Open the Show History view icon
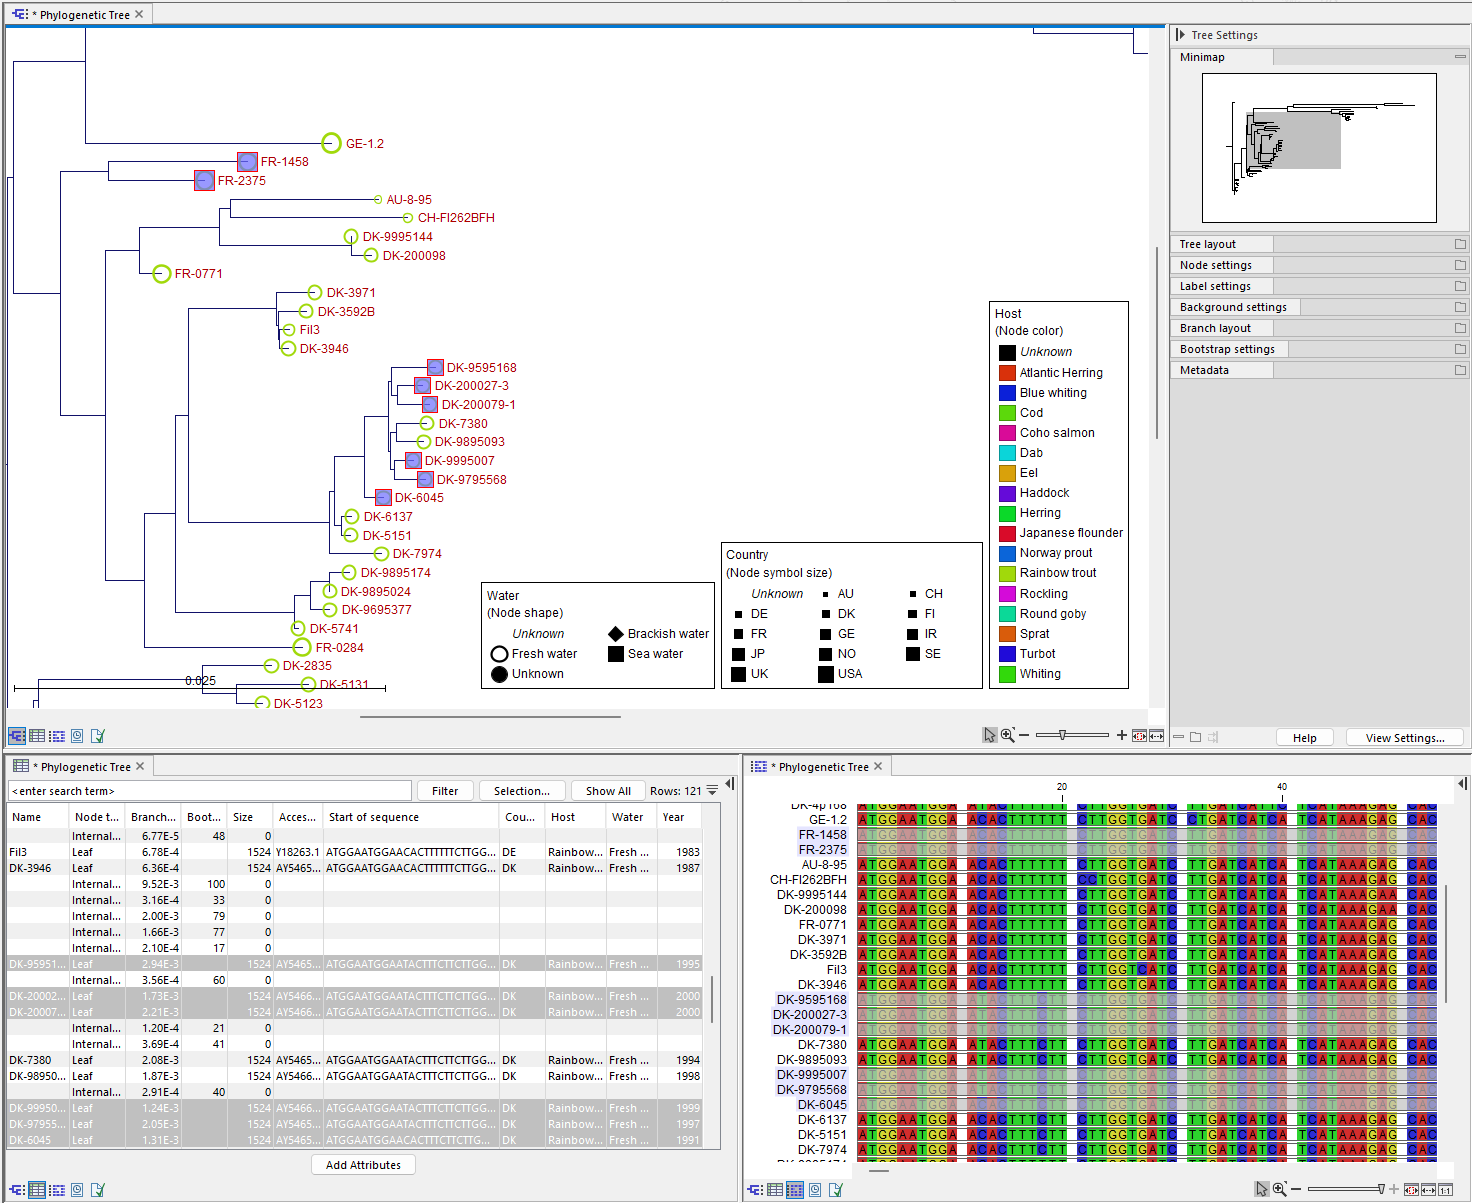Viewport: 1472px width, 1203px height. 77,735
